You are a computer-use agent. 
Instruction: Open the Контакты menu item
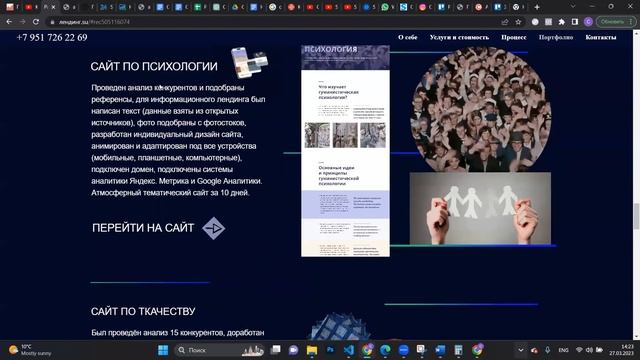coord(600,37)
